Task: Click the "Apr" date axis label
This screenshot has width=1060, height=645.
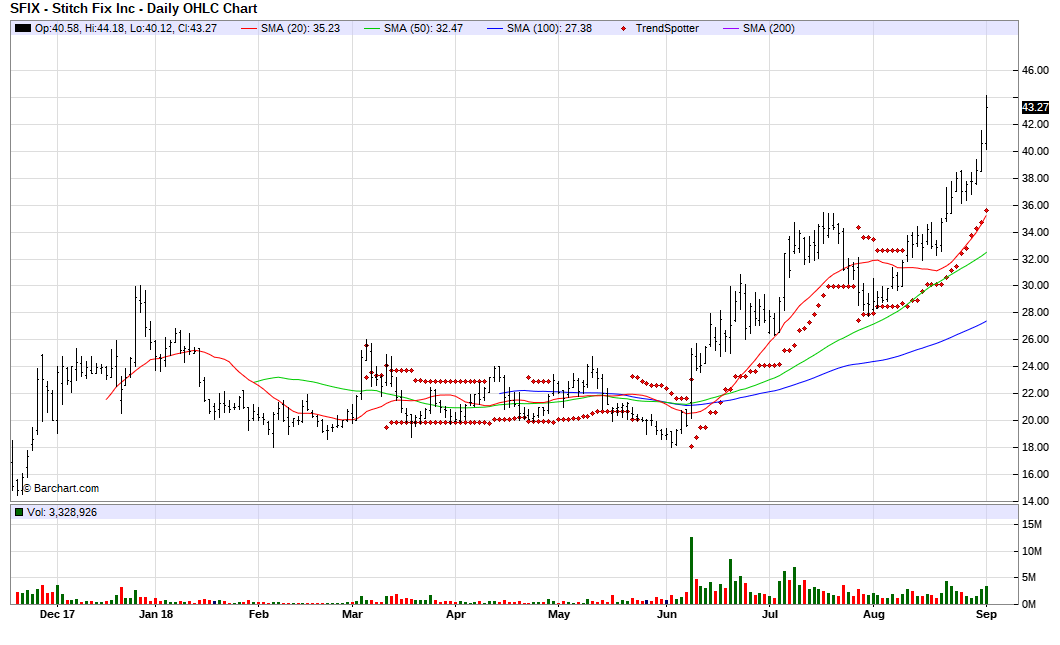Action: click(x=456, y=614)
